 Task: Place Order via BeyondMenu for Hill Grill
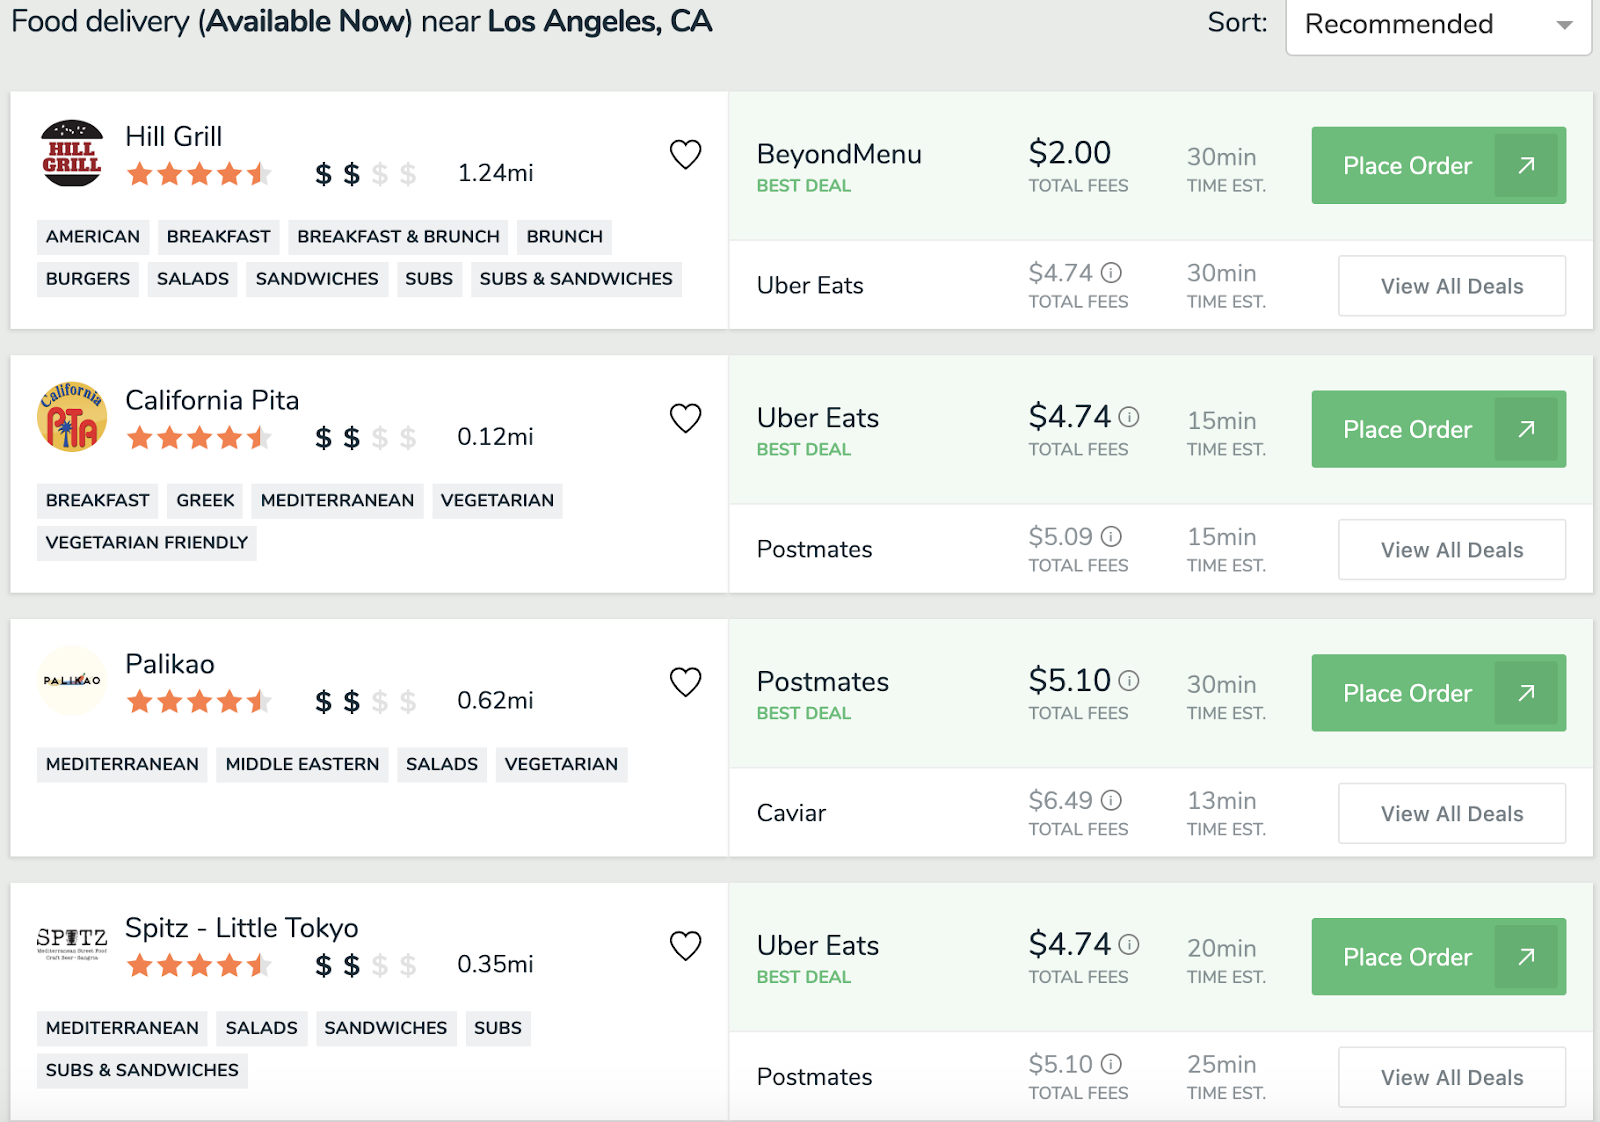click(1437, 166)
